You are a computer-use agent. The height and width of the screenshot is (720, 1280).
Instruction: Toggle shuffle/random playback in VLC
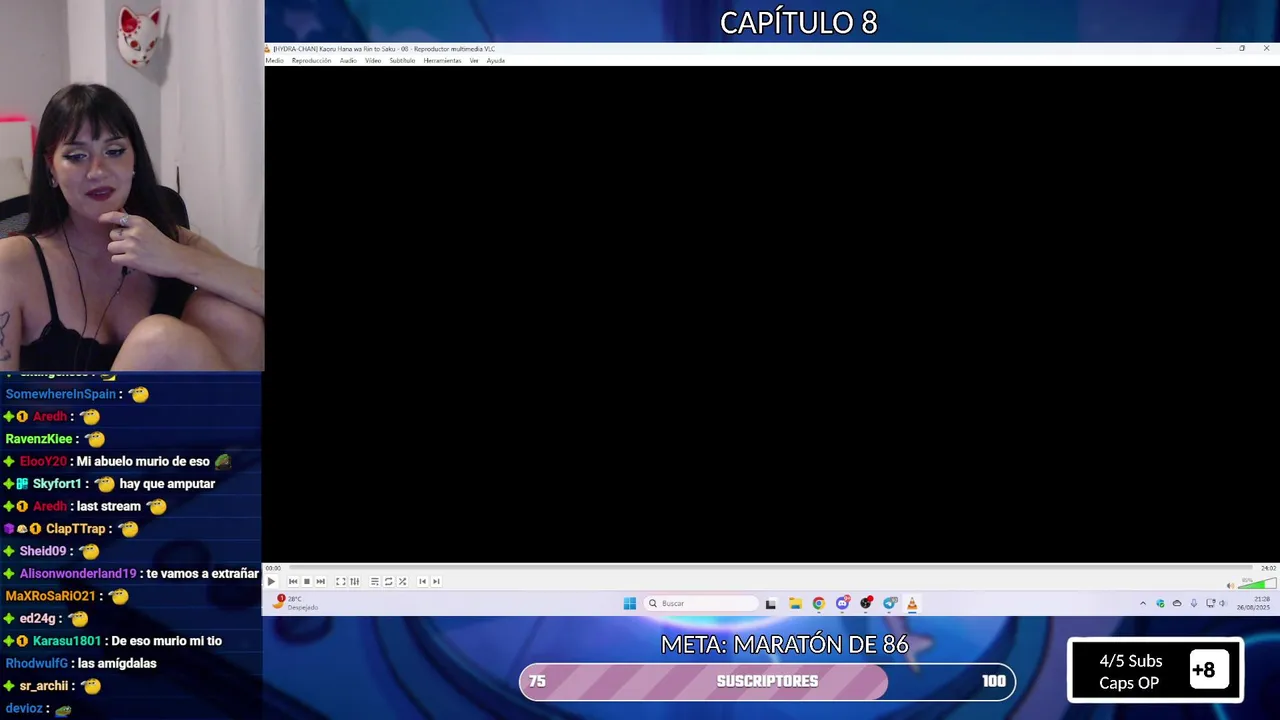point(402,581)
